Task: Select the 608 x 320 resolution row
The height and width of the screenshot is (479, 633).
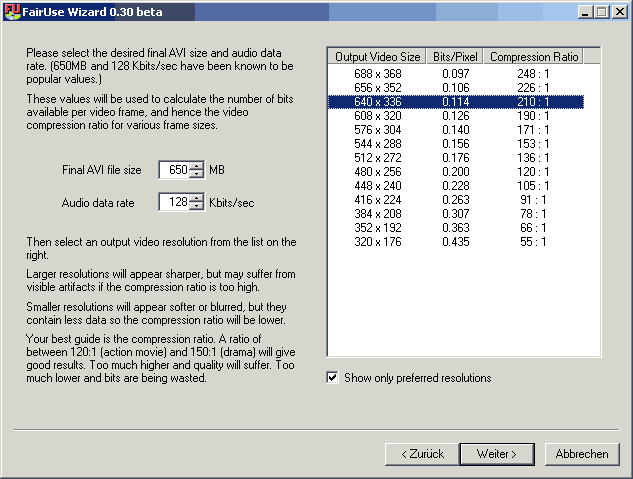Action: tap(456, 116)
